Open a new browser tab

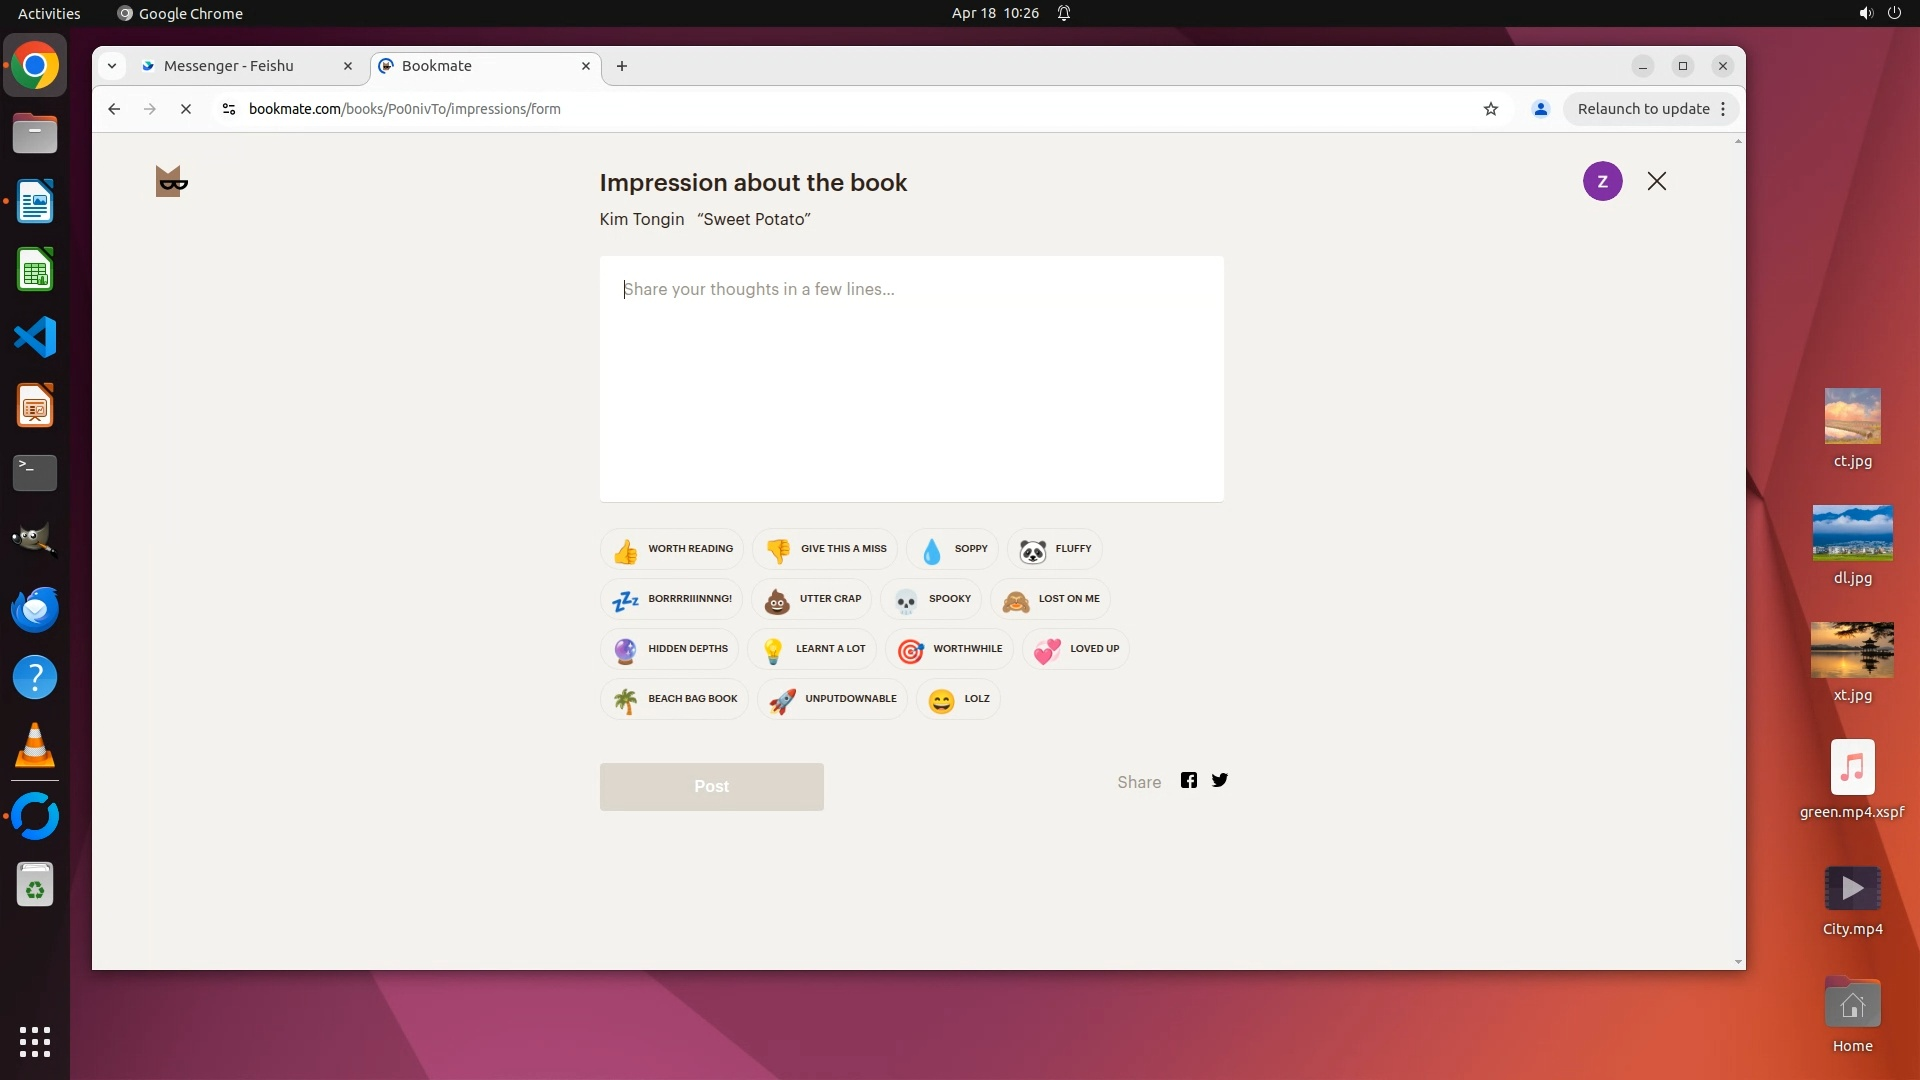622,66
